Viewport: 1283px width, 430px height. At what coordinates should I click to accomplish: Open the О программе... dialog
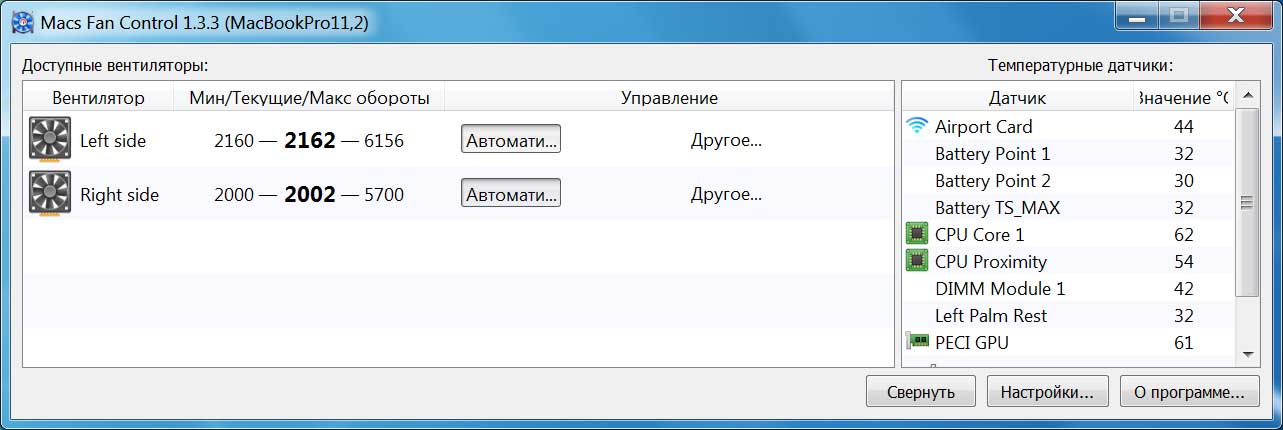(1189, 392)
